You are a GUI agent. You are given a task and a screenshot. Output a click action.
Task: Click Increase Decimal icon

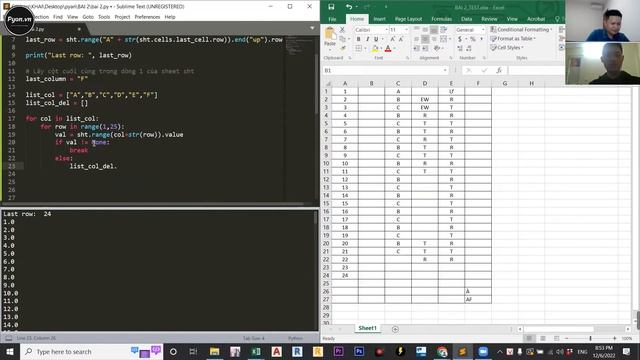pos(460,49)
